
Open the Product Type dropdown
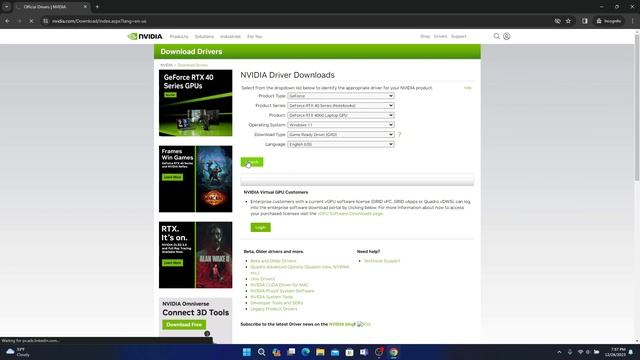click(340, 96)
